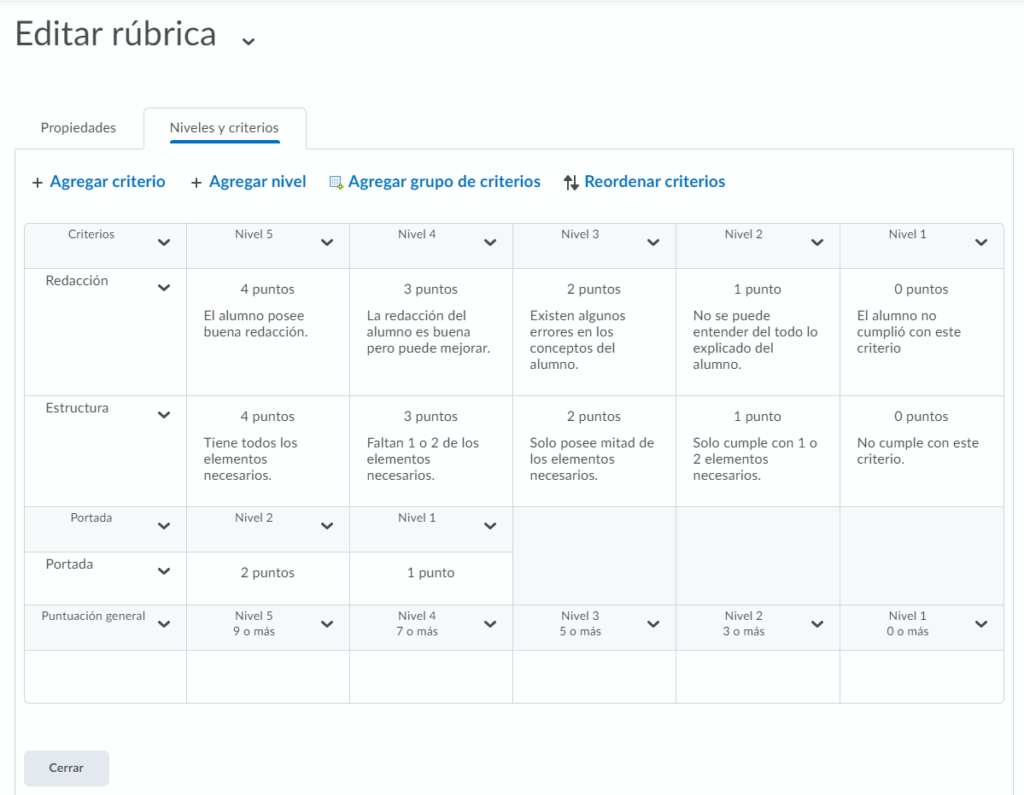Click the plus icon beside Agregar nivel
Screen dimensions: 1024x795
197,183
